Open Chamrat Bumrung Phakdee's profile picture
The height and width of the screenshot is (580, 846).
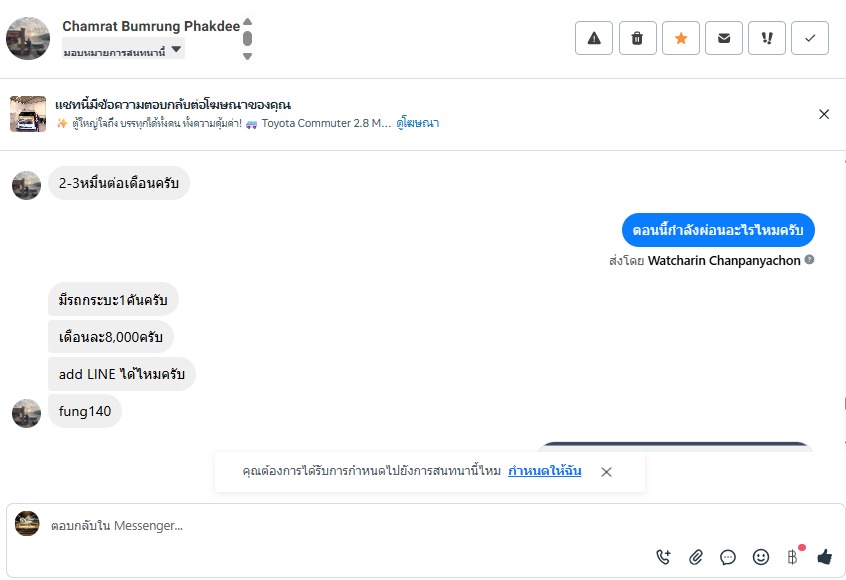(x=28, y=38)
